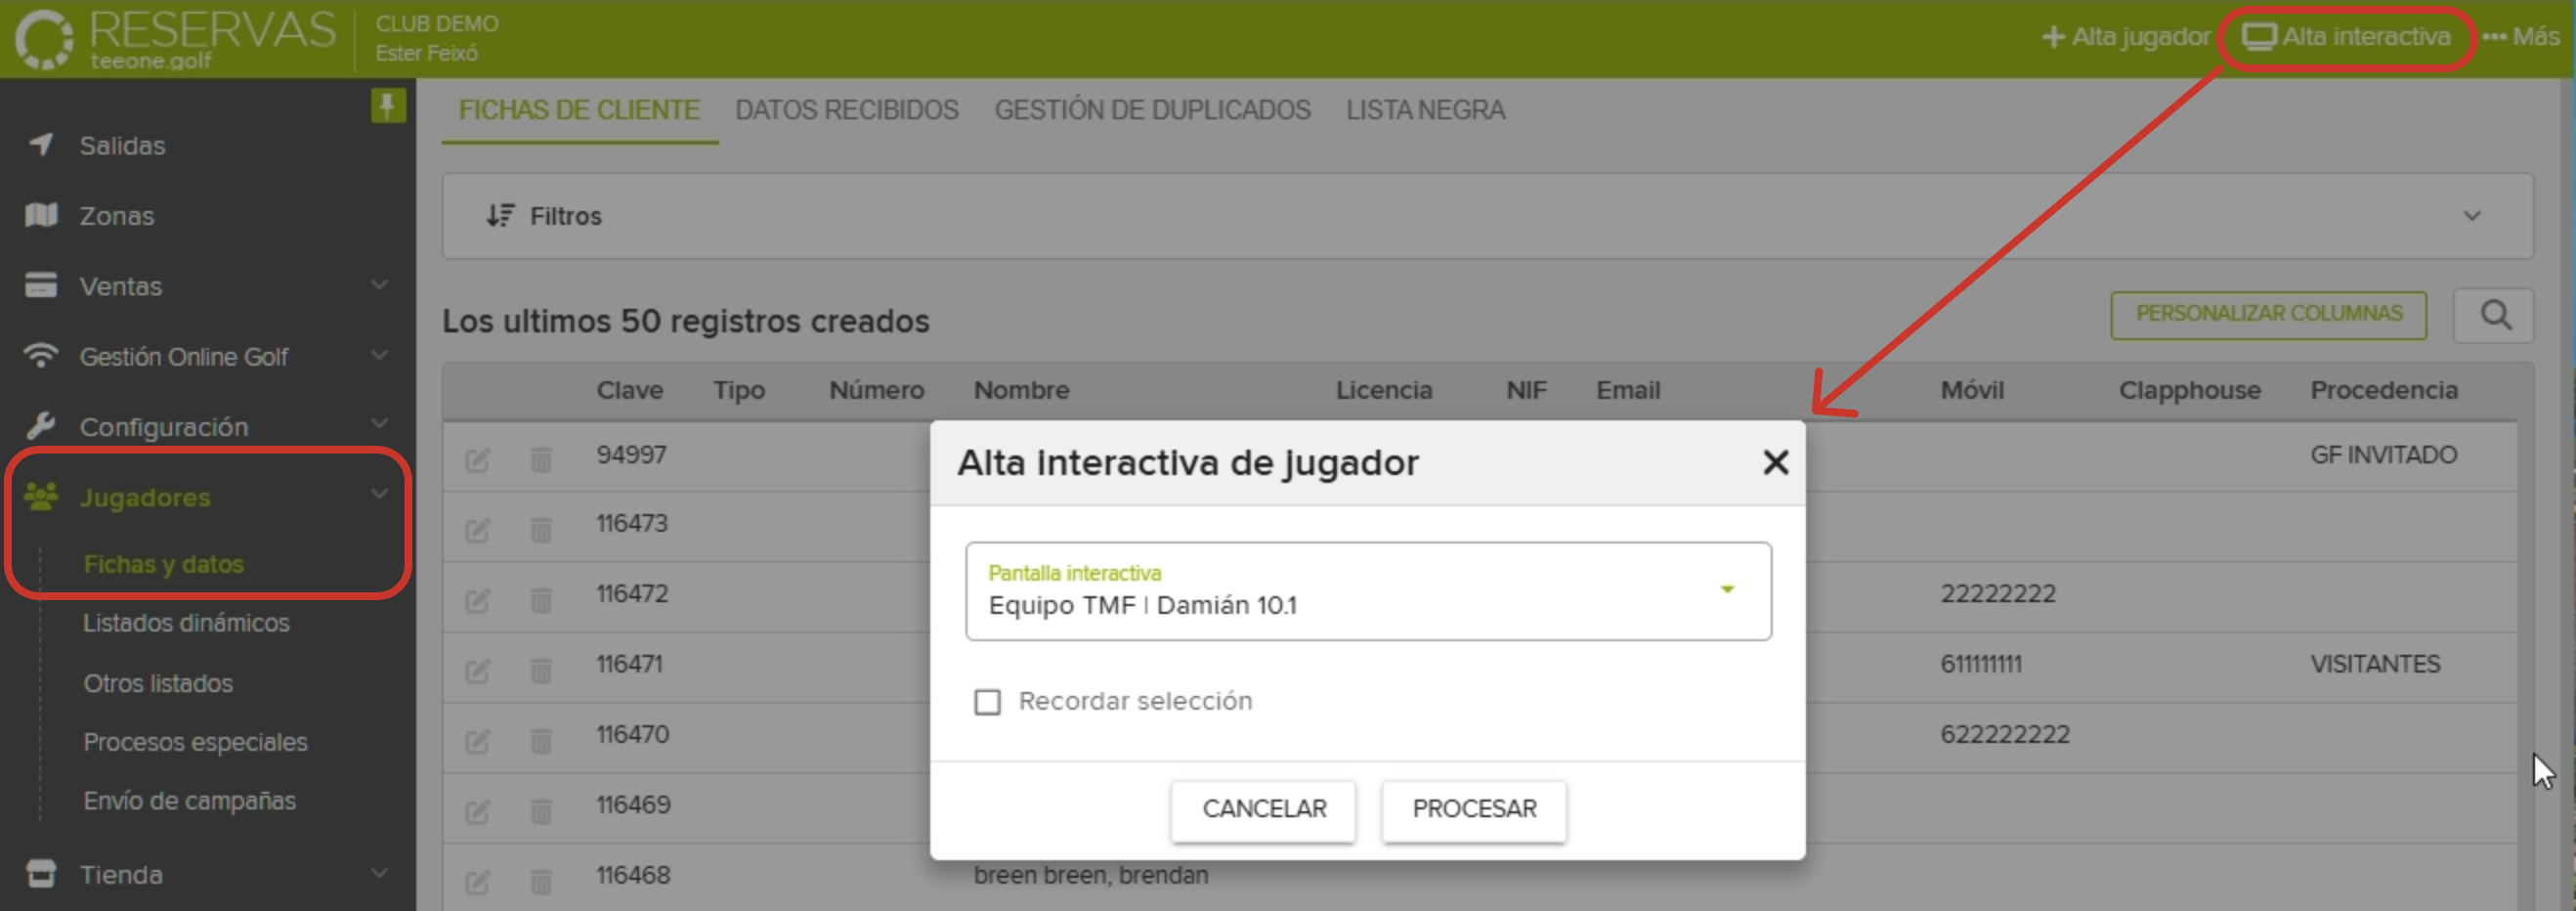The width and height of the screenshot is (2576, 911).
Task: Expand Gestión Online Golf chevron
Action: [379, 354]
